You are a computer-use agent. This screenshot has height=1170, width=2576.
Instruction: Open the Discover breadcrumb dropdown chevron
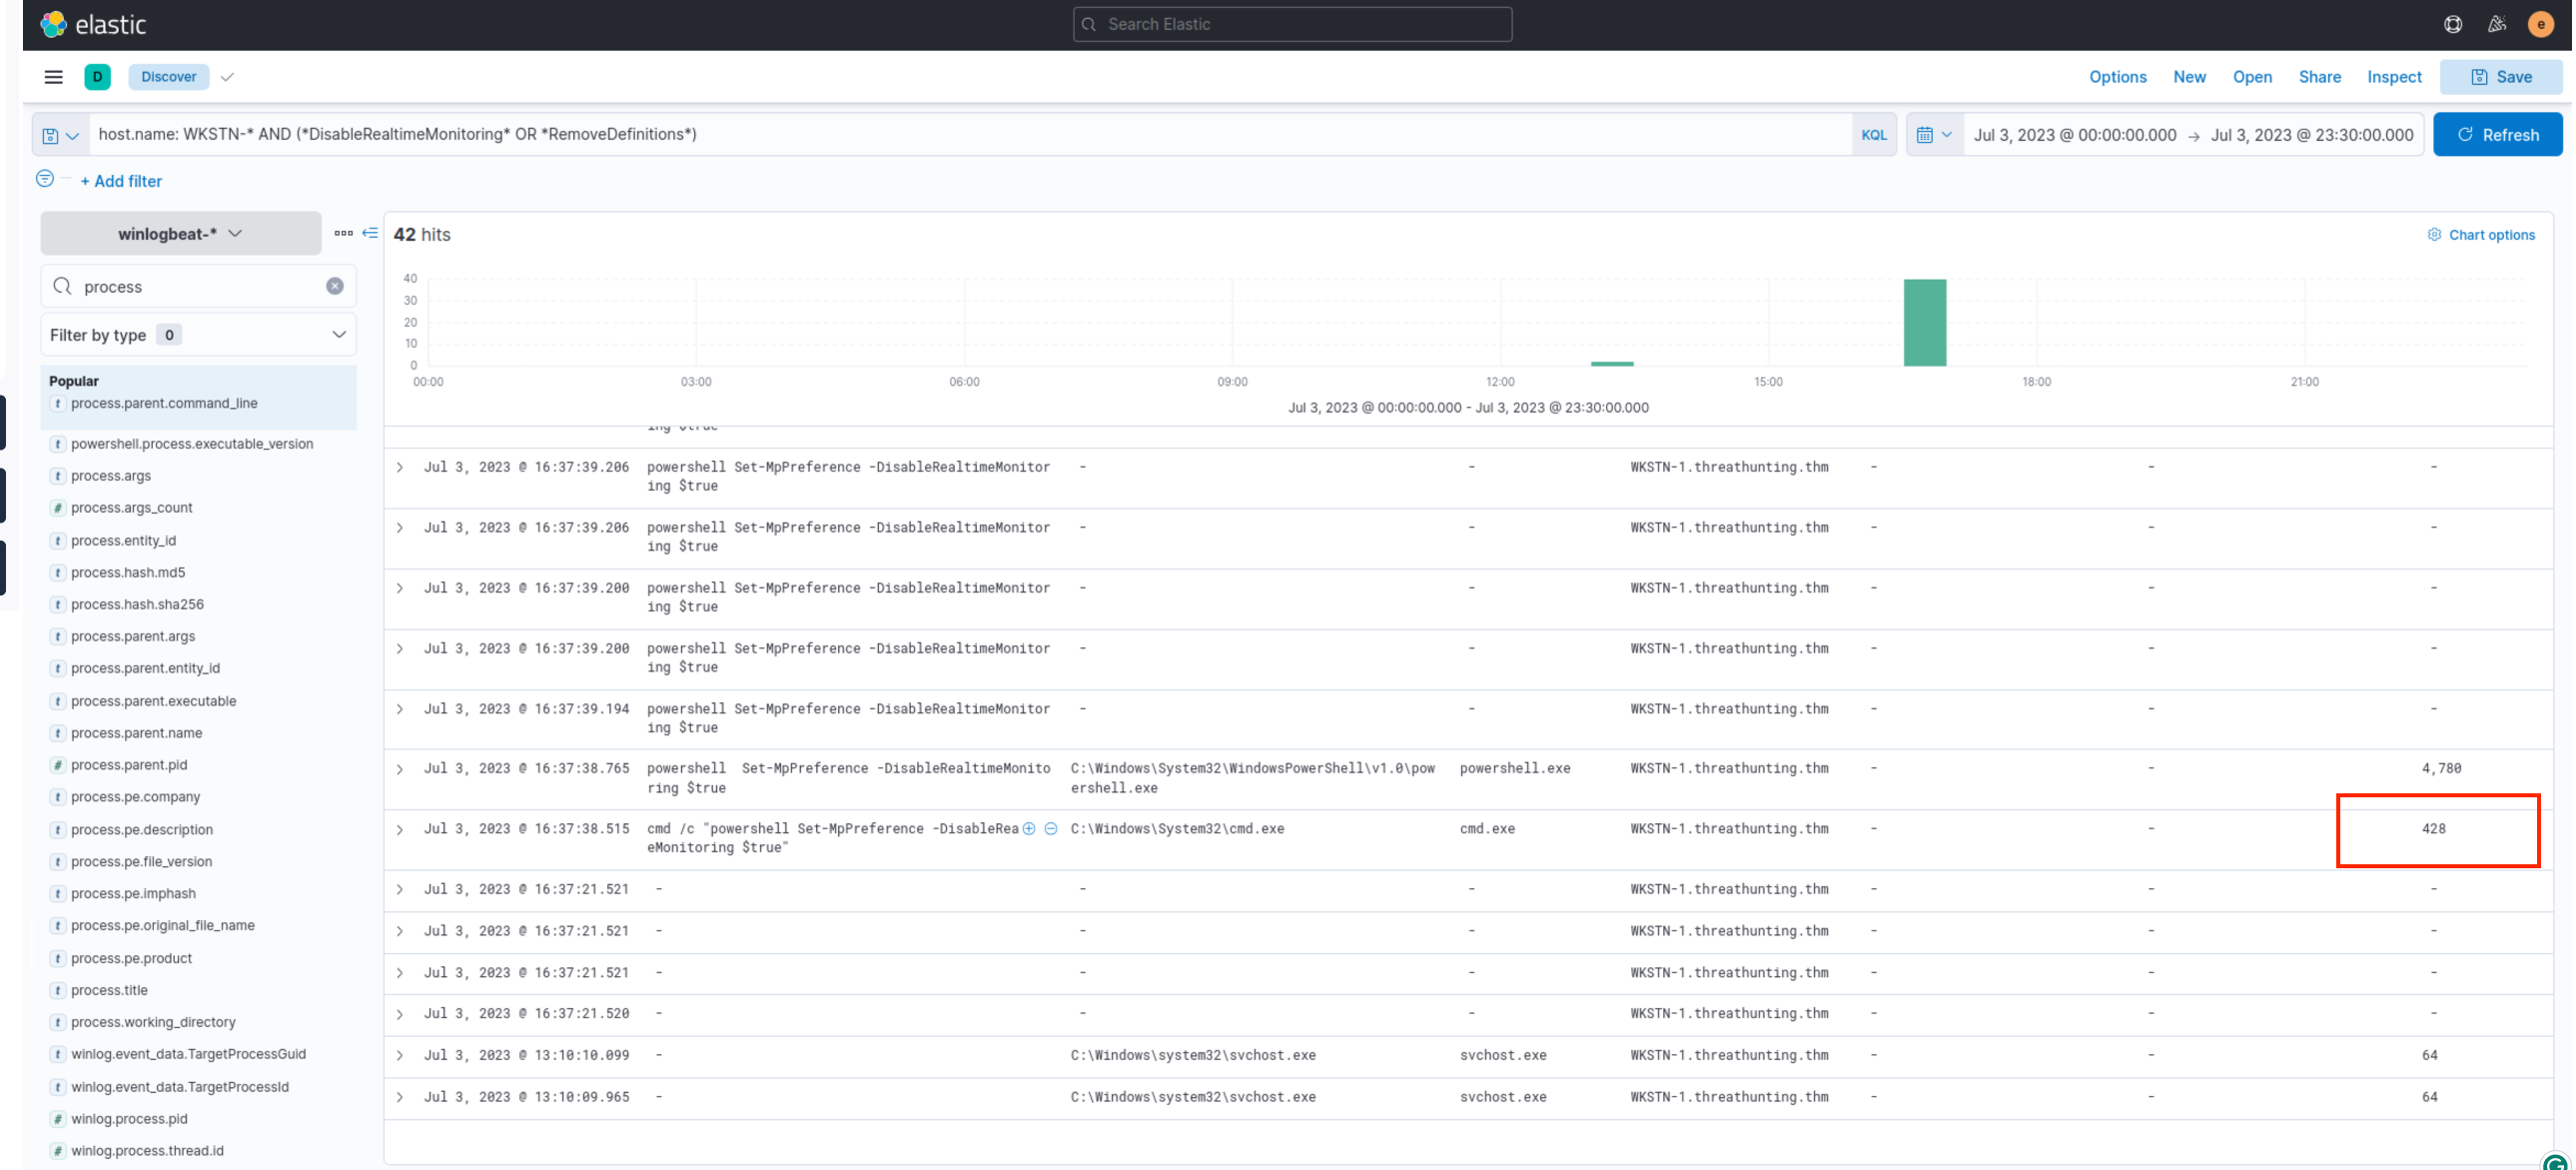click(227, 77)
